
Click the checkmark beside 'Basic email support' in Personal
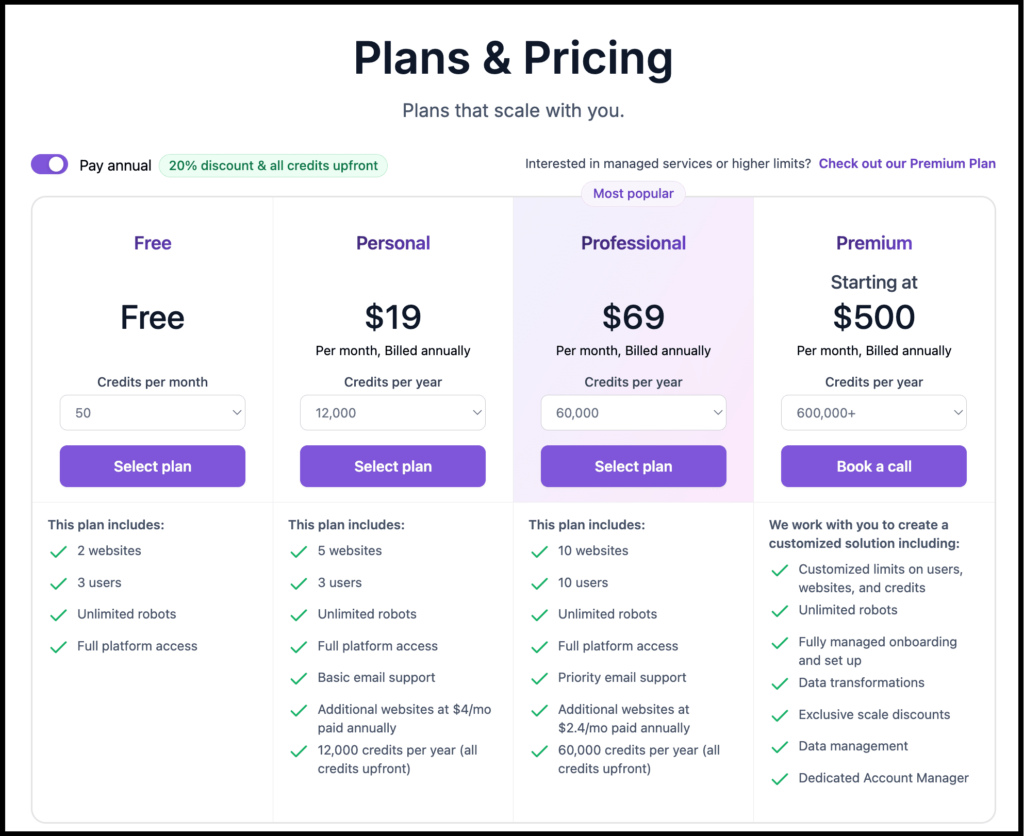click(299, 677)
